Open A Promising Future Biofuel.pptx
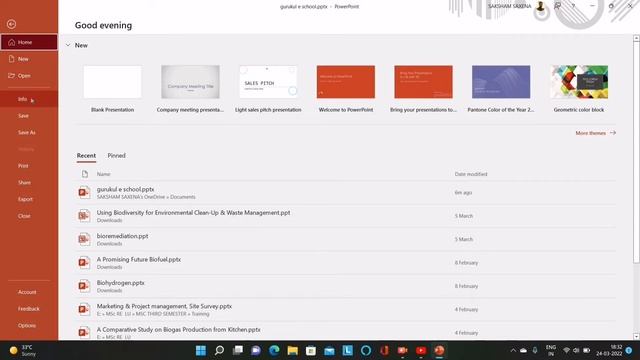This screenshot has height=360, width=640. (346, 262)
